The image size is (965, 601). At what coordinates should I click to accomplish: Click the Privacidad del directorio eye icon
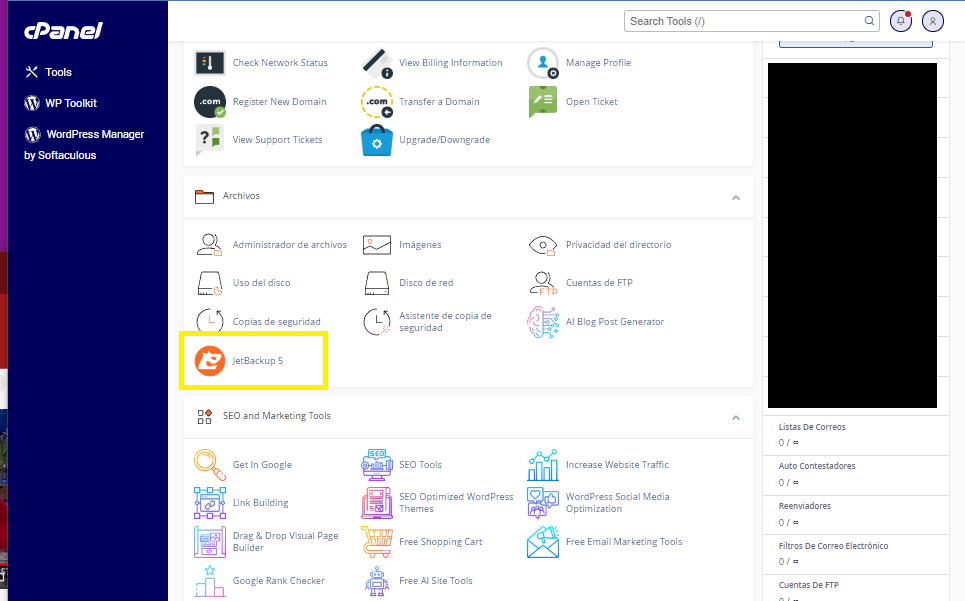543,245
